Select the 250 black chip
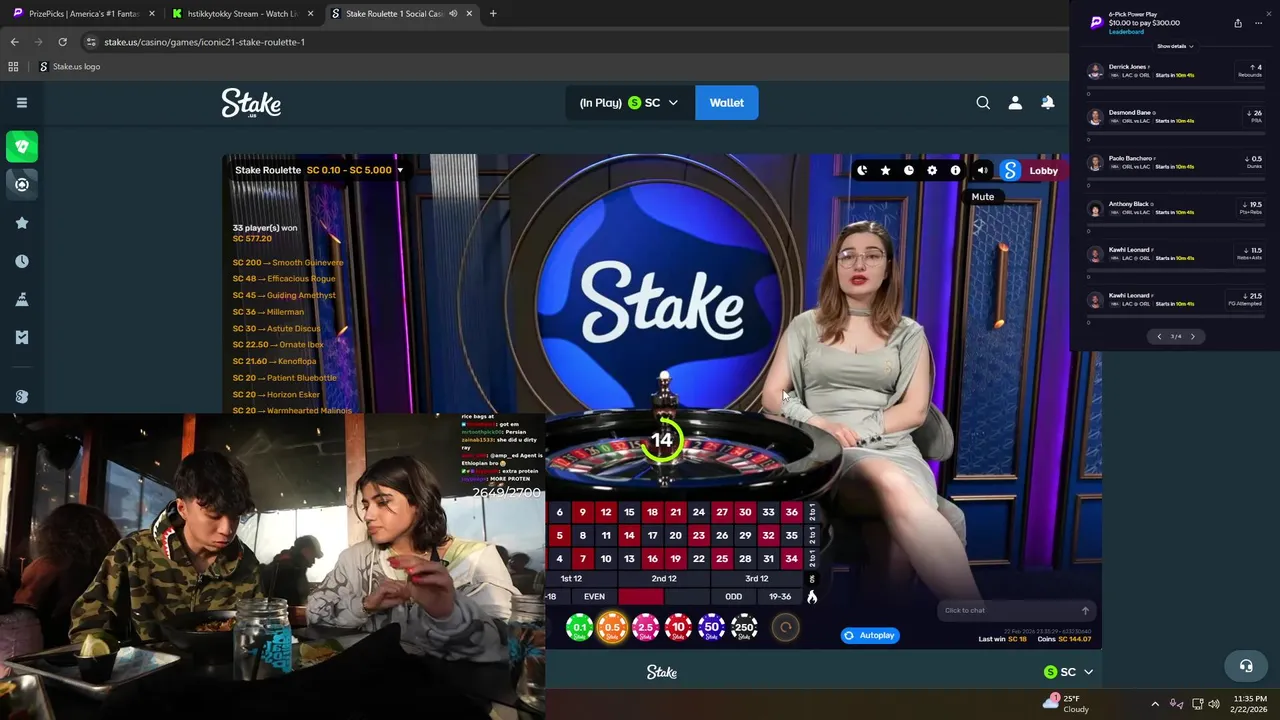This screenshot has width=1280, height=720. click(x=744, y=628)
